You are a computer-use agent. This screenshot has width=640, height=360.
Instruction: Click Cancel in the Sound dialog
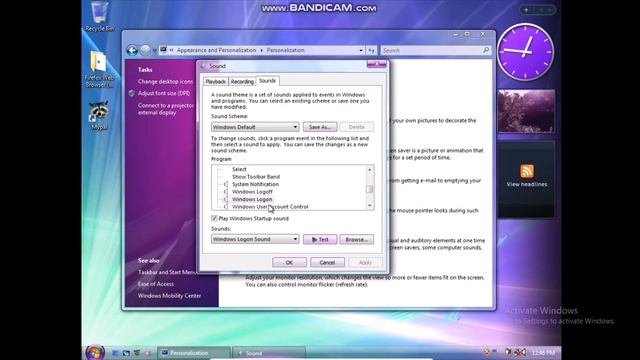point(327,262)
